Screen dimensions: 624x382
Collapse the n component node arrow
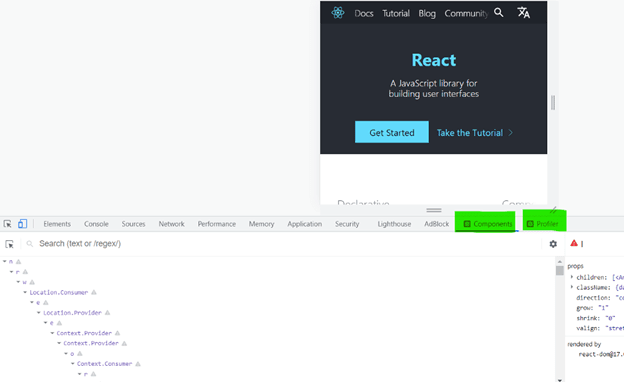pos(5,261)
